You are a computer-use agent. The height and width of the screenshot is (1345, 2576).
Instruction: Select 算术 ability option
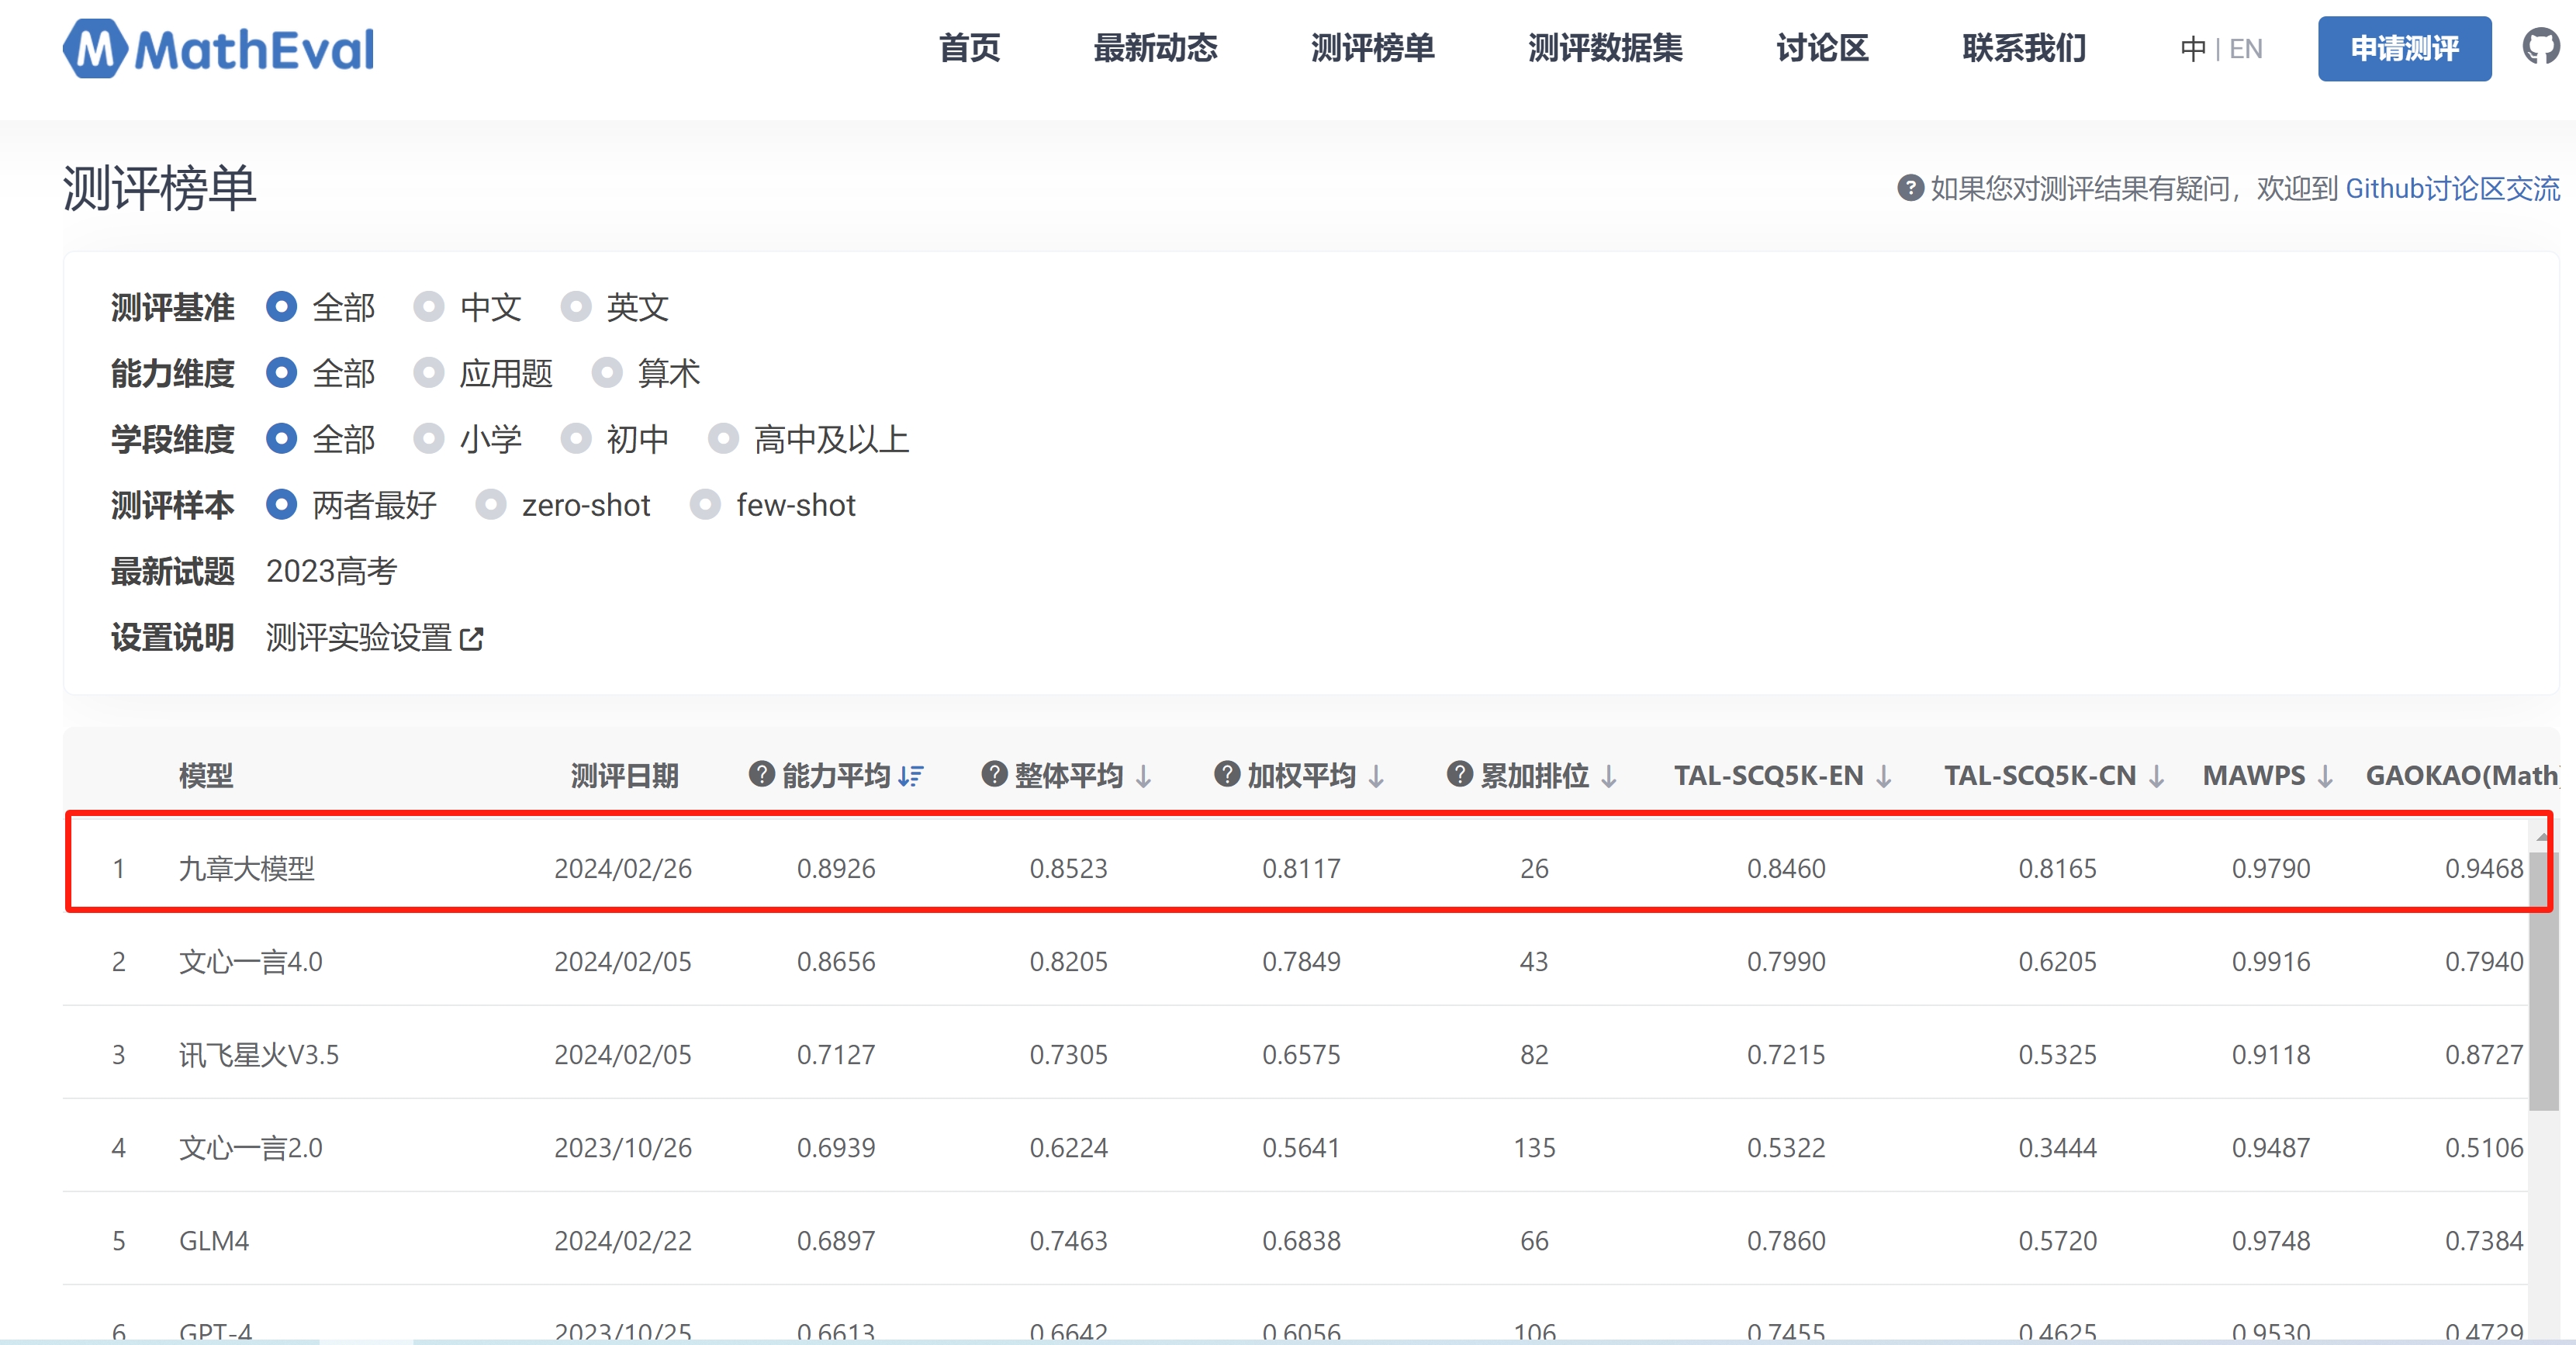pyautogui.click(x=606, y=373)
